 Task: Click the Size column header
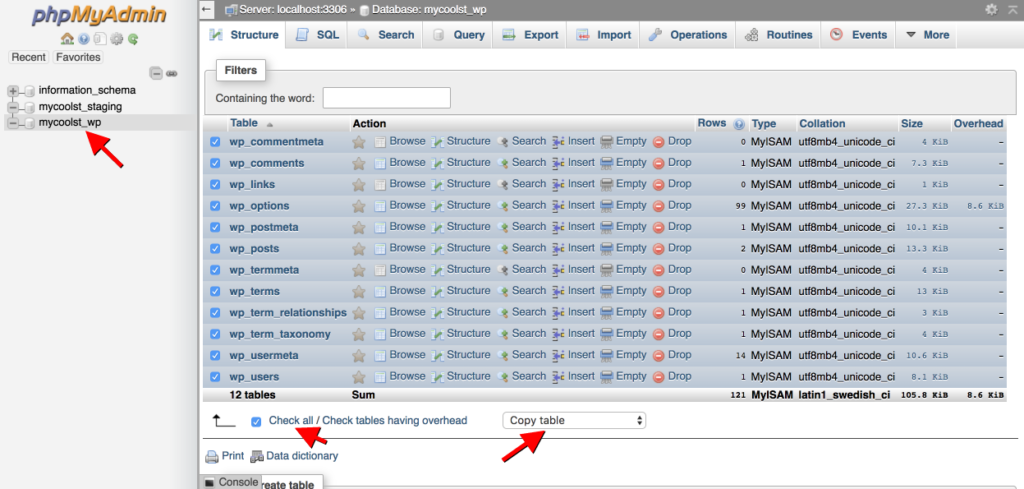click(x=912, y=123)
